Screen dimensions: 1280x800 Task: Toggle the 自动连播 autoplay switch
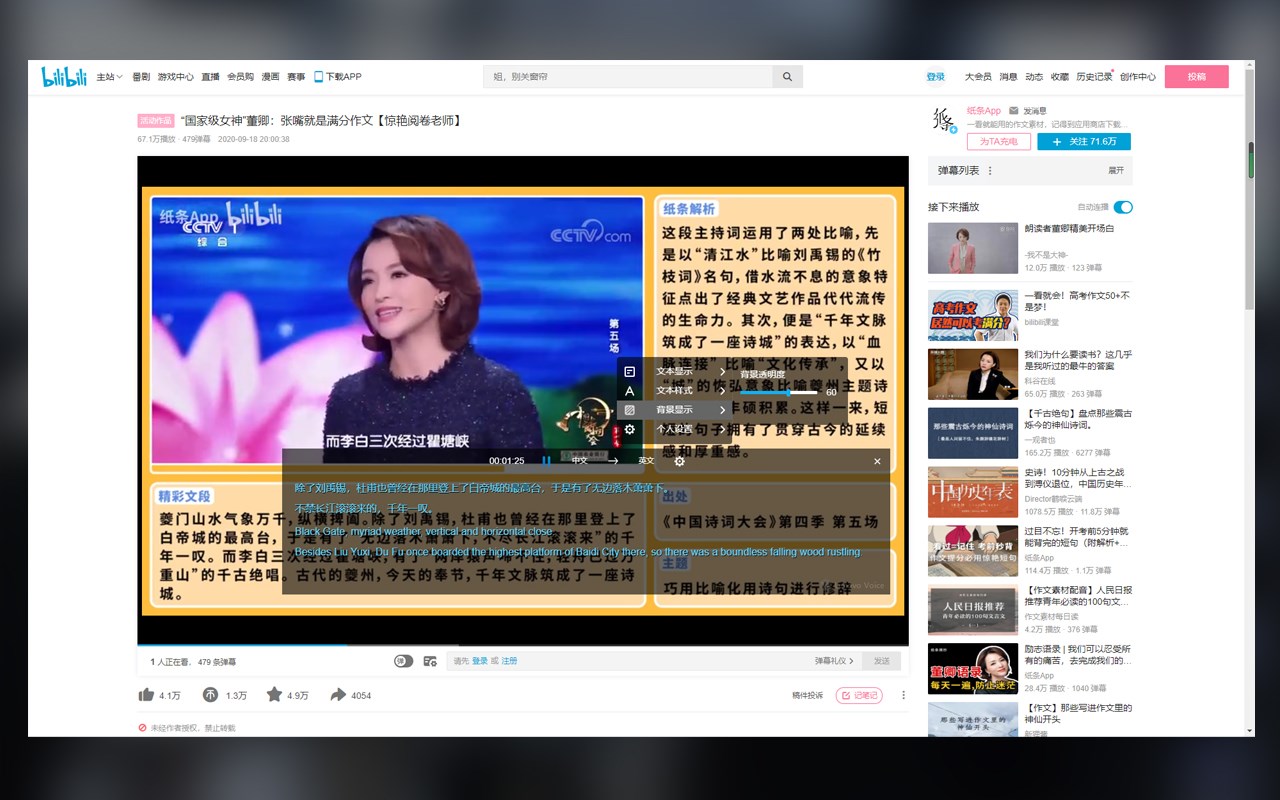[1123, 207]
